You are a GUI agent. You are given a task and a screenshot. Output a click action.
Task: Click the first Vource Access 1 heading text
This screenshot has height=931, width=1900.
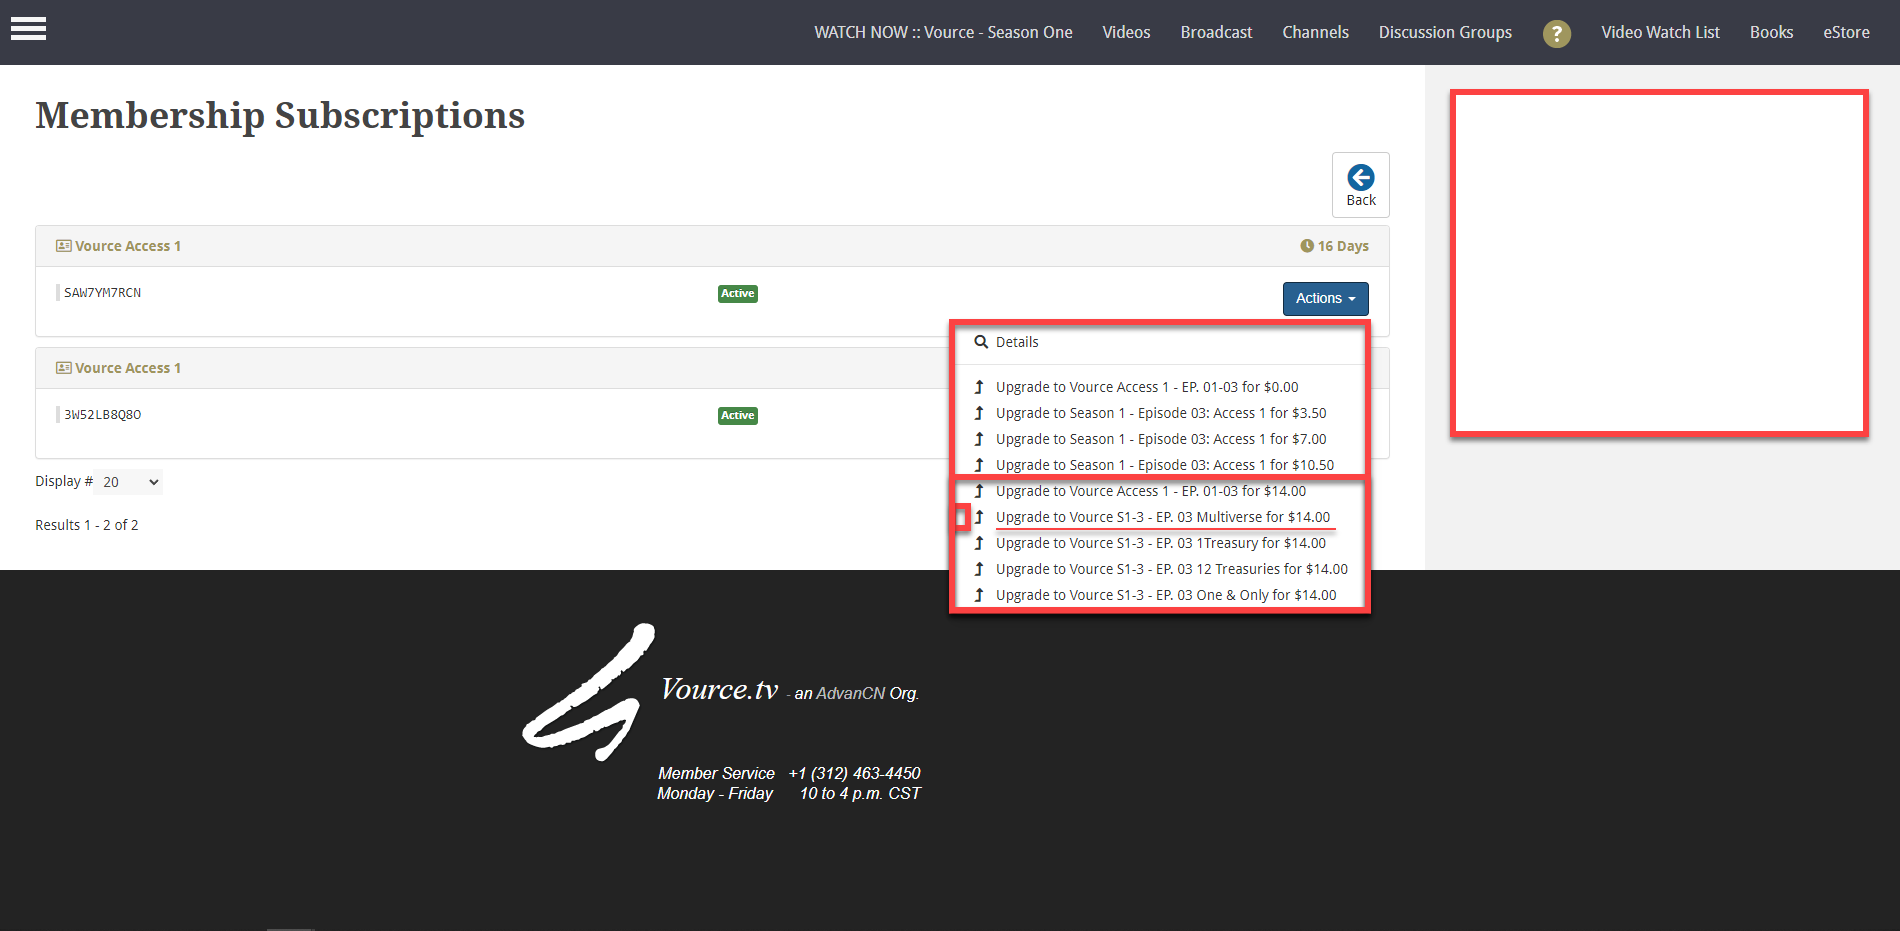pos(128,246)
